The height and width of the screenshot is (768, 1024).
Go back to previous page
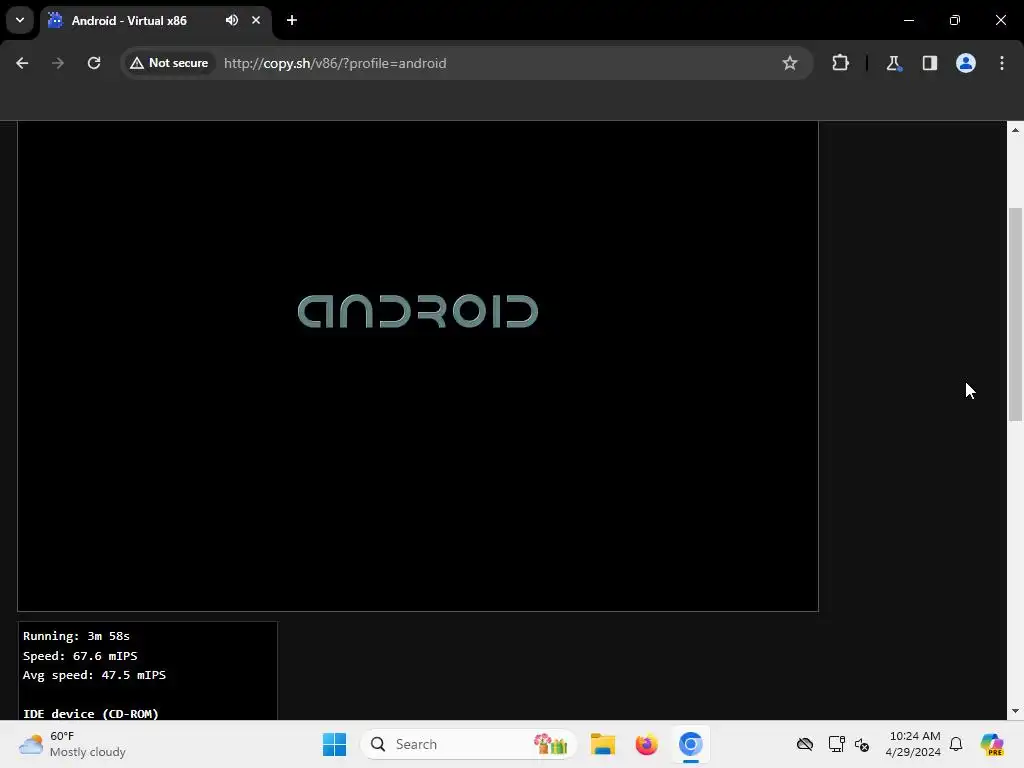tap(22, 63)
